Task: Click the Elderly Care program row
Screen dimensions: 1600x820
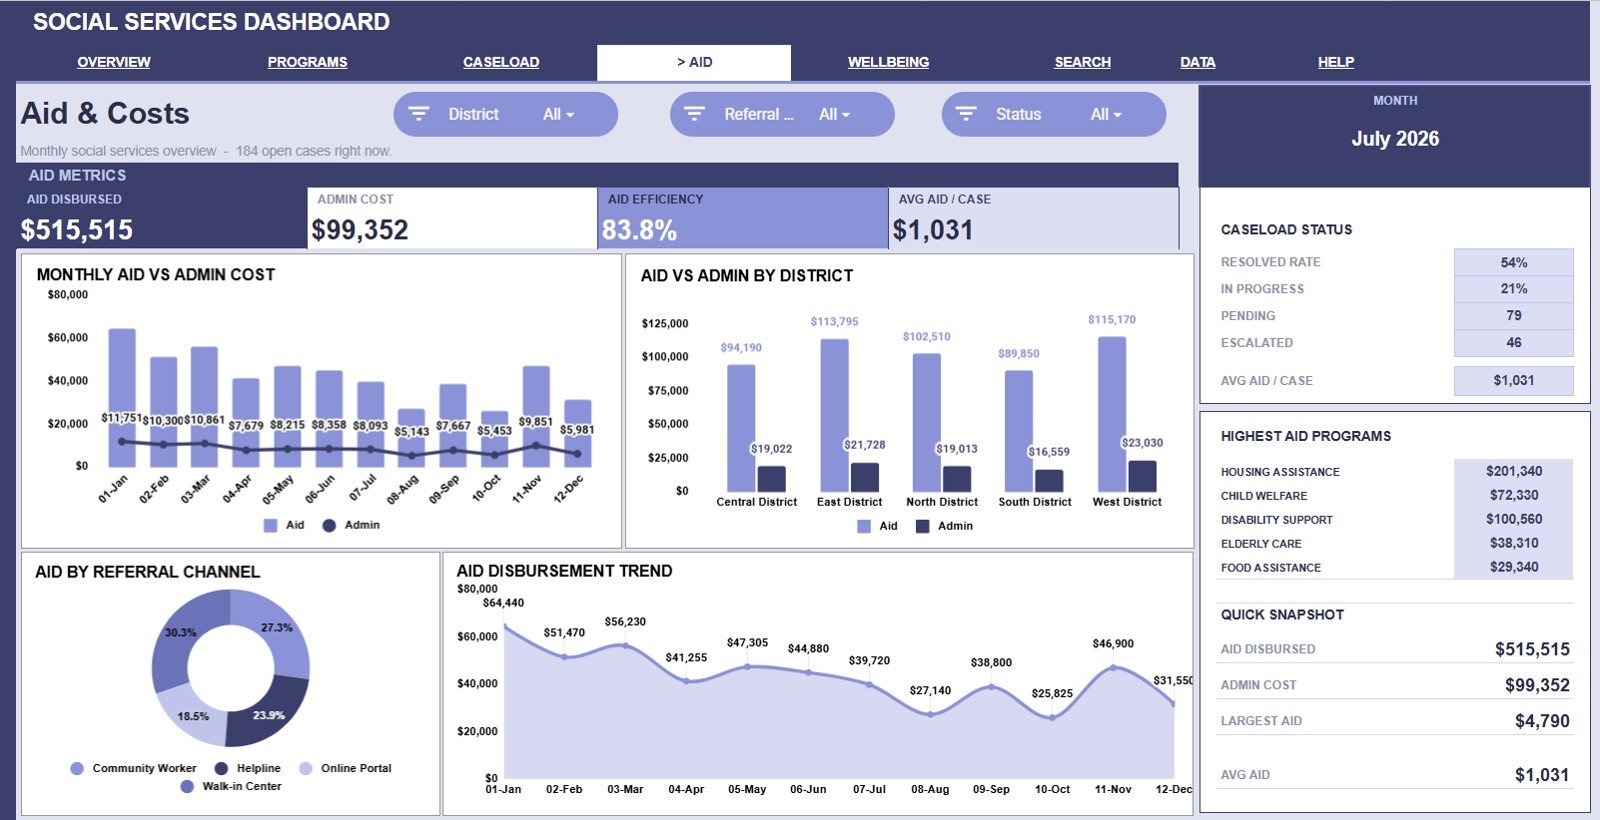Action: (x=1395, y=543)
